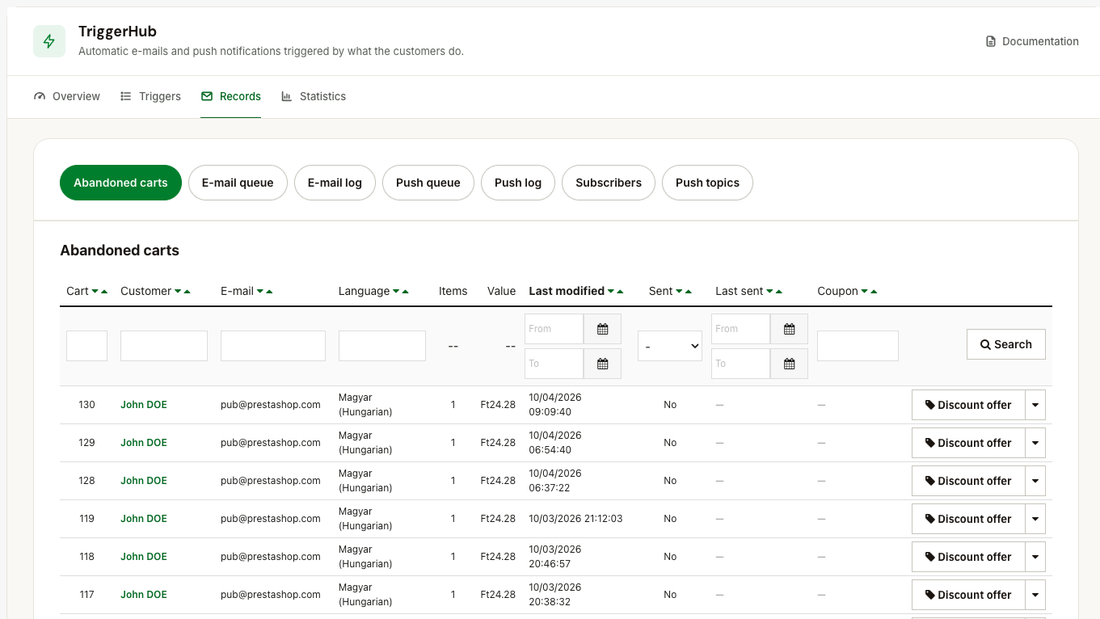The image size is (1100, 619).
Task: Sort Coupon column ascending
Action: tap(874, 291)
